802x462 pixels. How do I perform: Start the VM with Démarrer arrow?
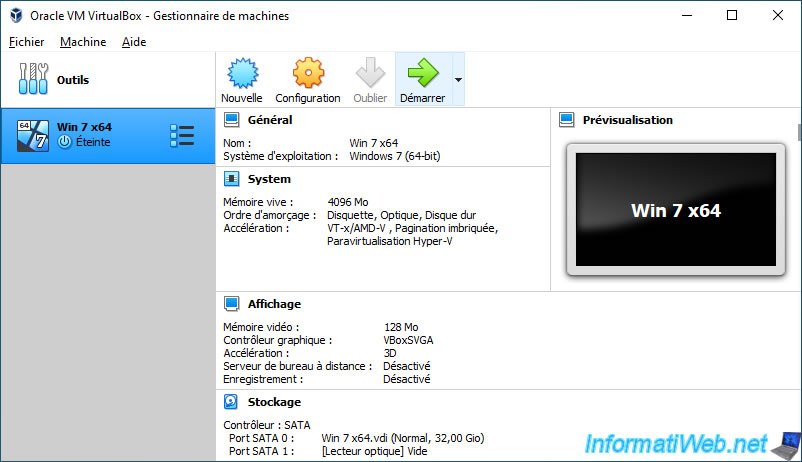(x=422, y=74)
